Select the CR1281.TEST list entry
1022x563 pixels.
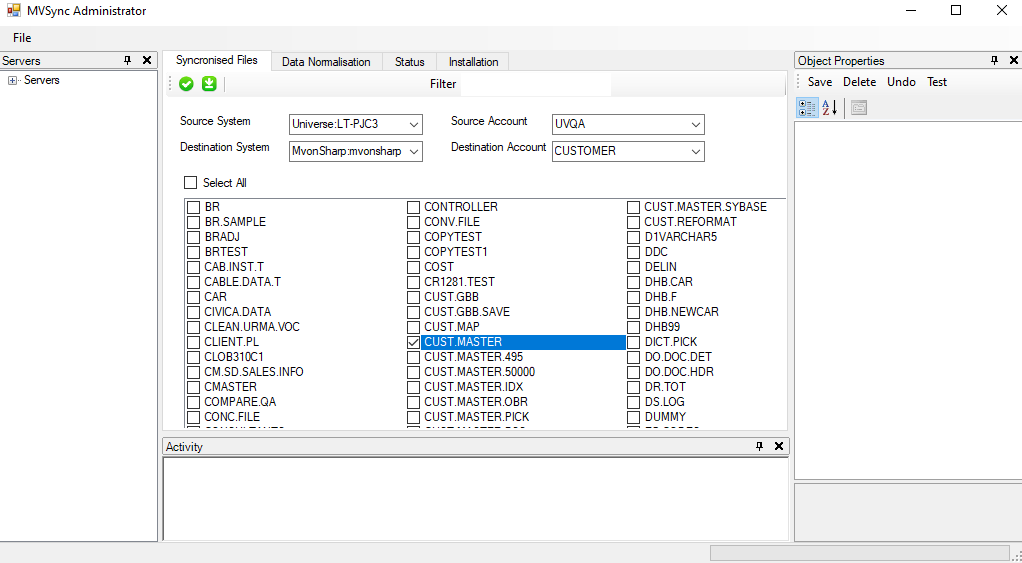[460, 282]
